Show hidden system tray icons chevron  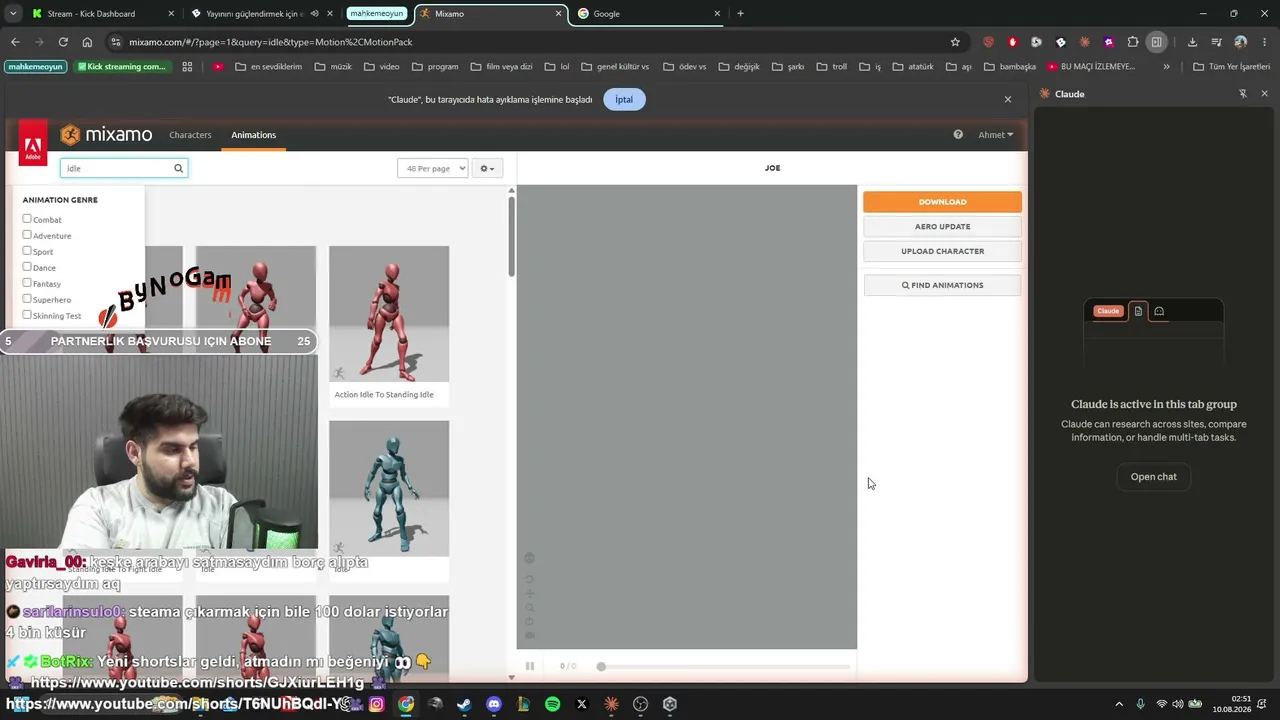click(1119, 704)
